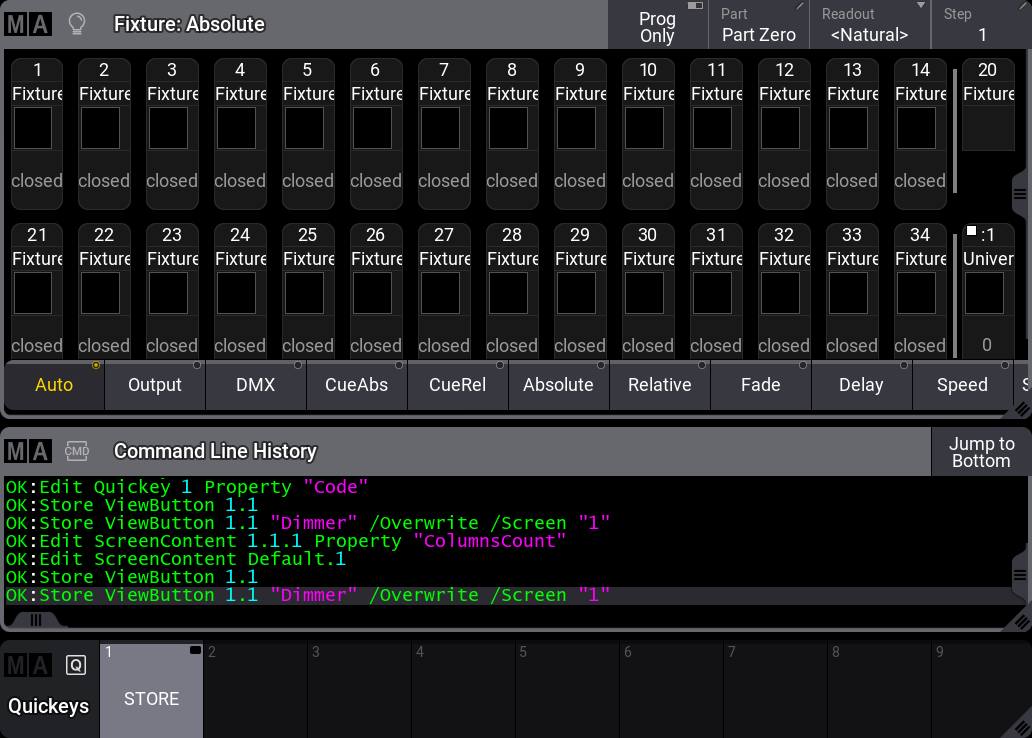Switch to the DMX layer tab

click(256, 385)
